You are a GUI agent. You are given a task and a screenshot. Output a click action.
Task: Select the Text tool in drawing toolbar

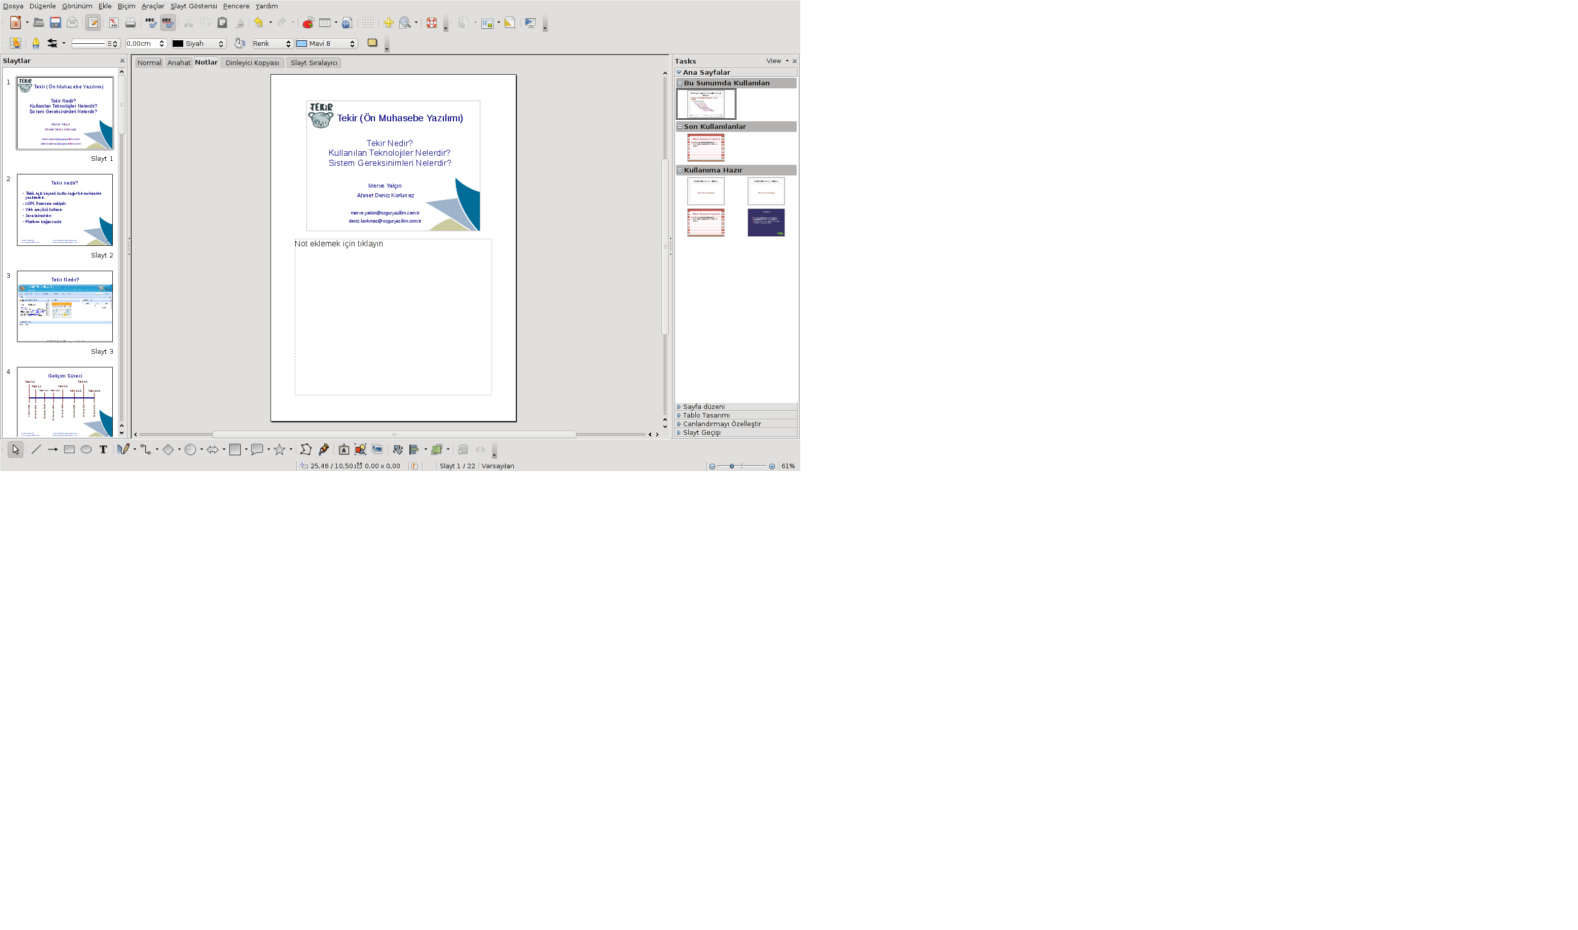(103, 450)
